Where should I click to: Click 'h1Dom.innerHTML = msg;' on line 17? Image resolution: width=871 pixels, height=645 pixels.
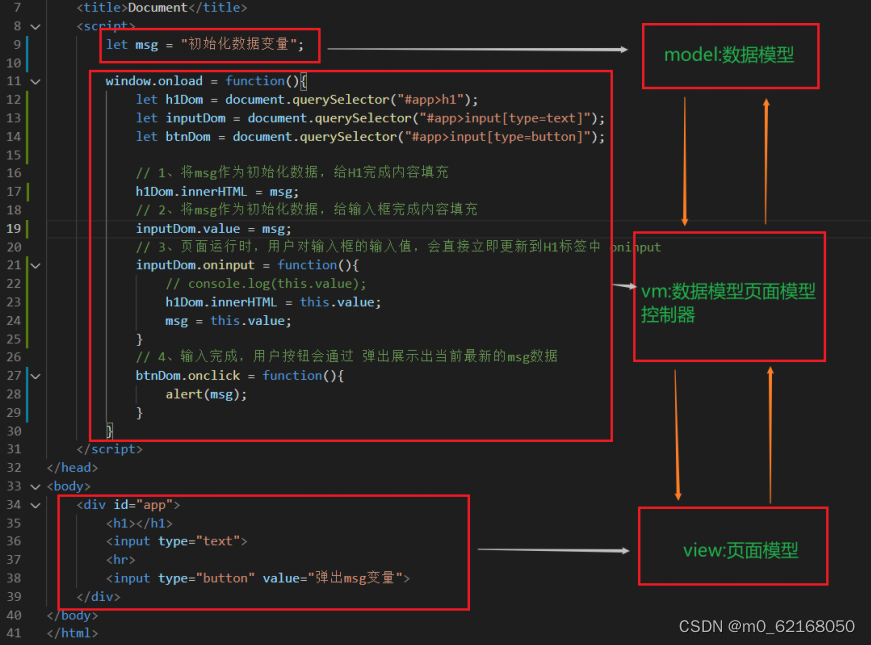(217, 192)
